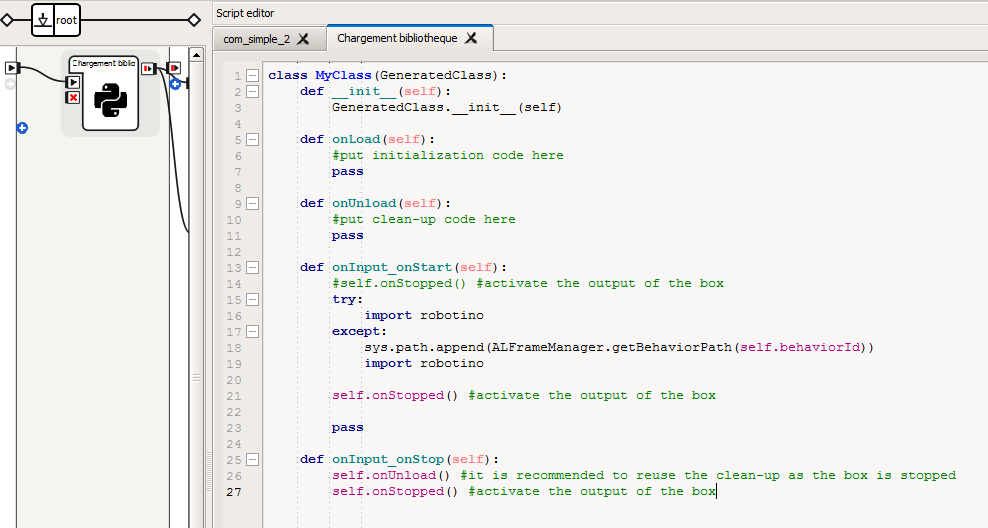
Task: Click the onStopped output port of Chargement box
Action: click(x=147, y=68)
